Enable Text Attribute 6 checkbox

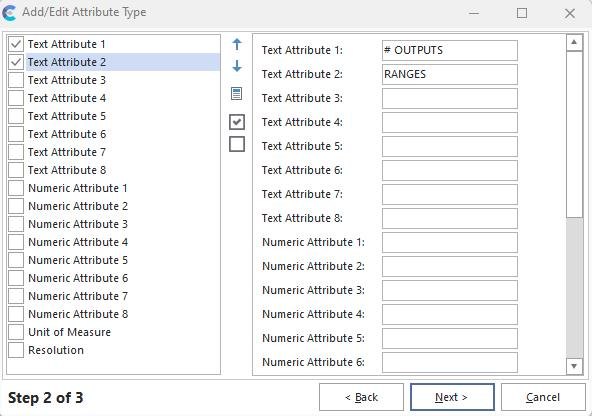point(16,134)
